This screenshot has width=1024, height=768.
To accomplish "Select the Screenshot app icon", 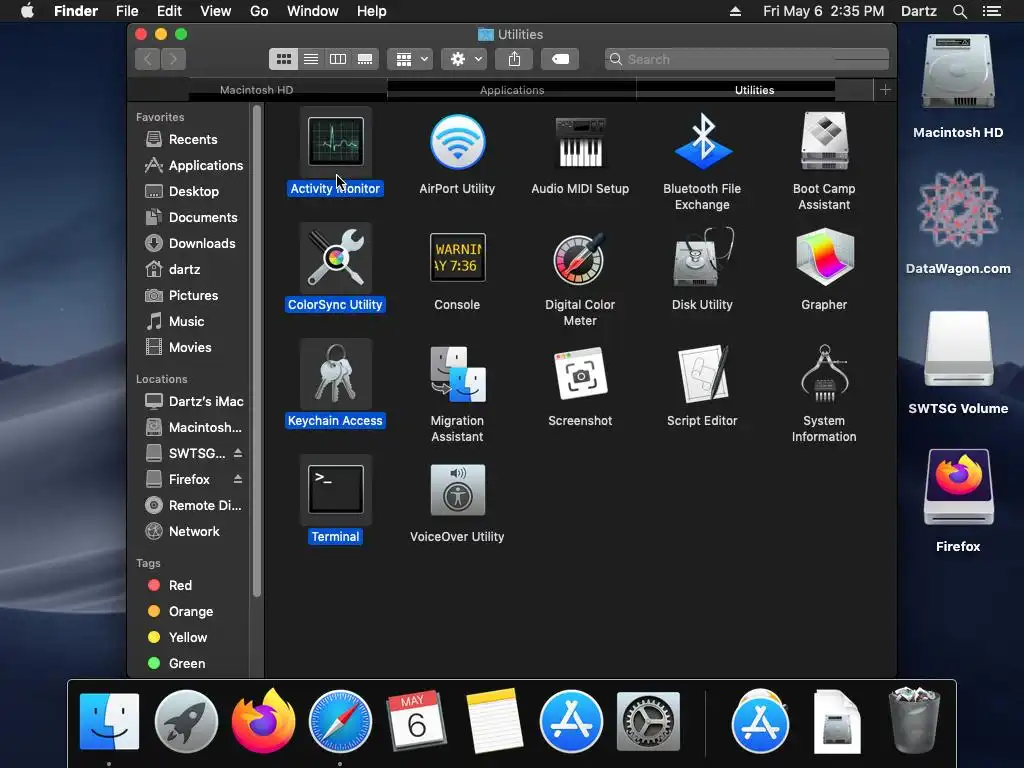I will [580, 374].
